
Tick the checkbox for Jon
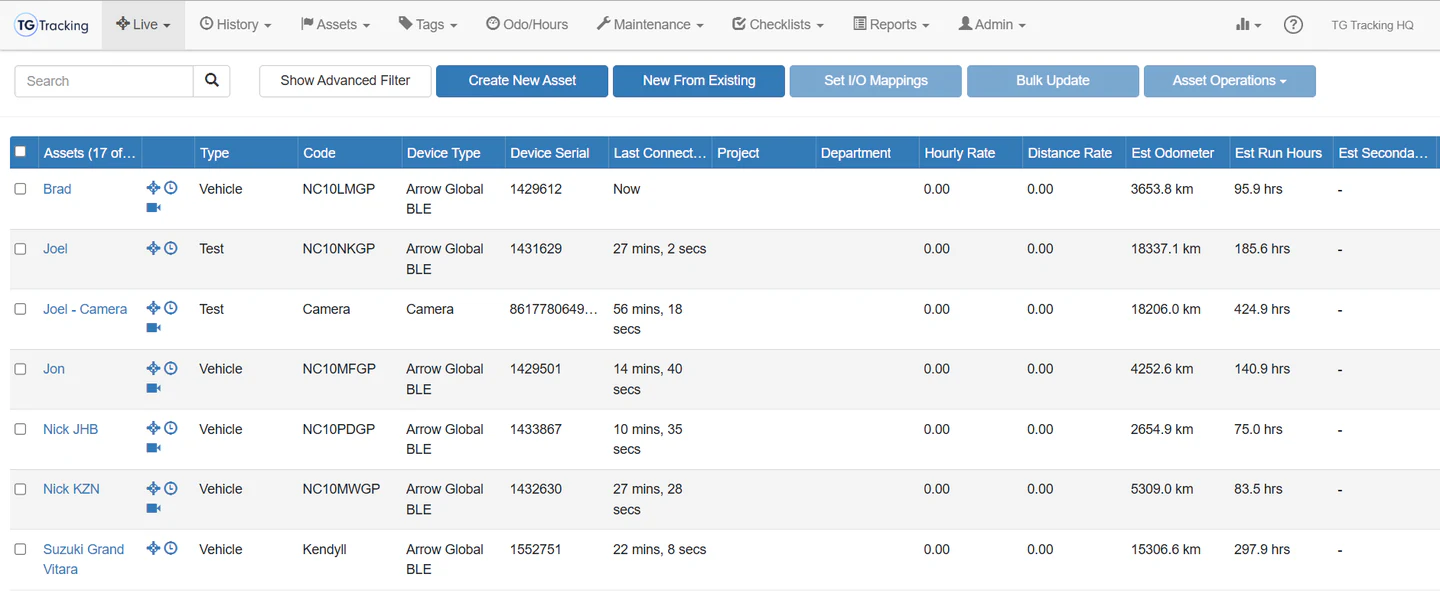[x=20, y=369]
